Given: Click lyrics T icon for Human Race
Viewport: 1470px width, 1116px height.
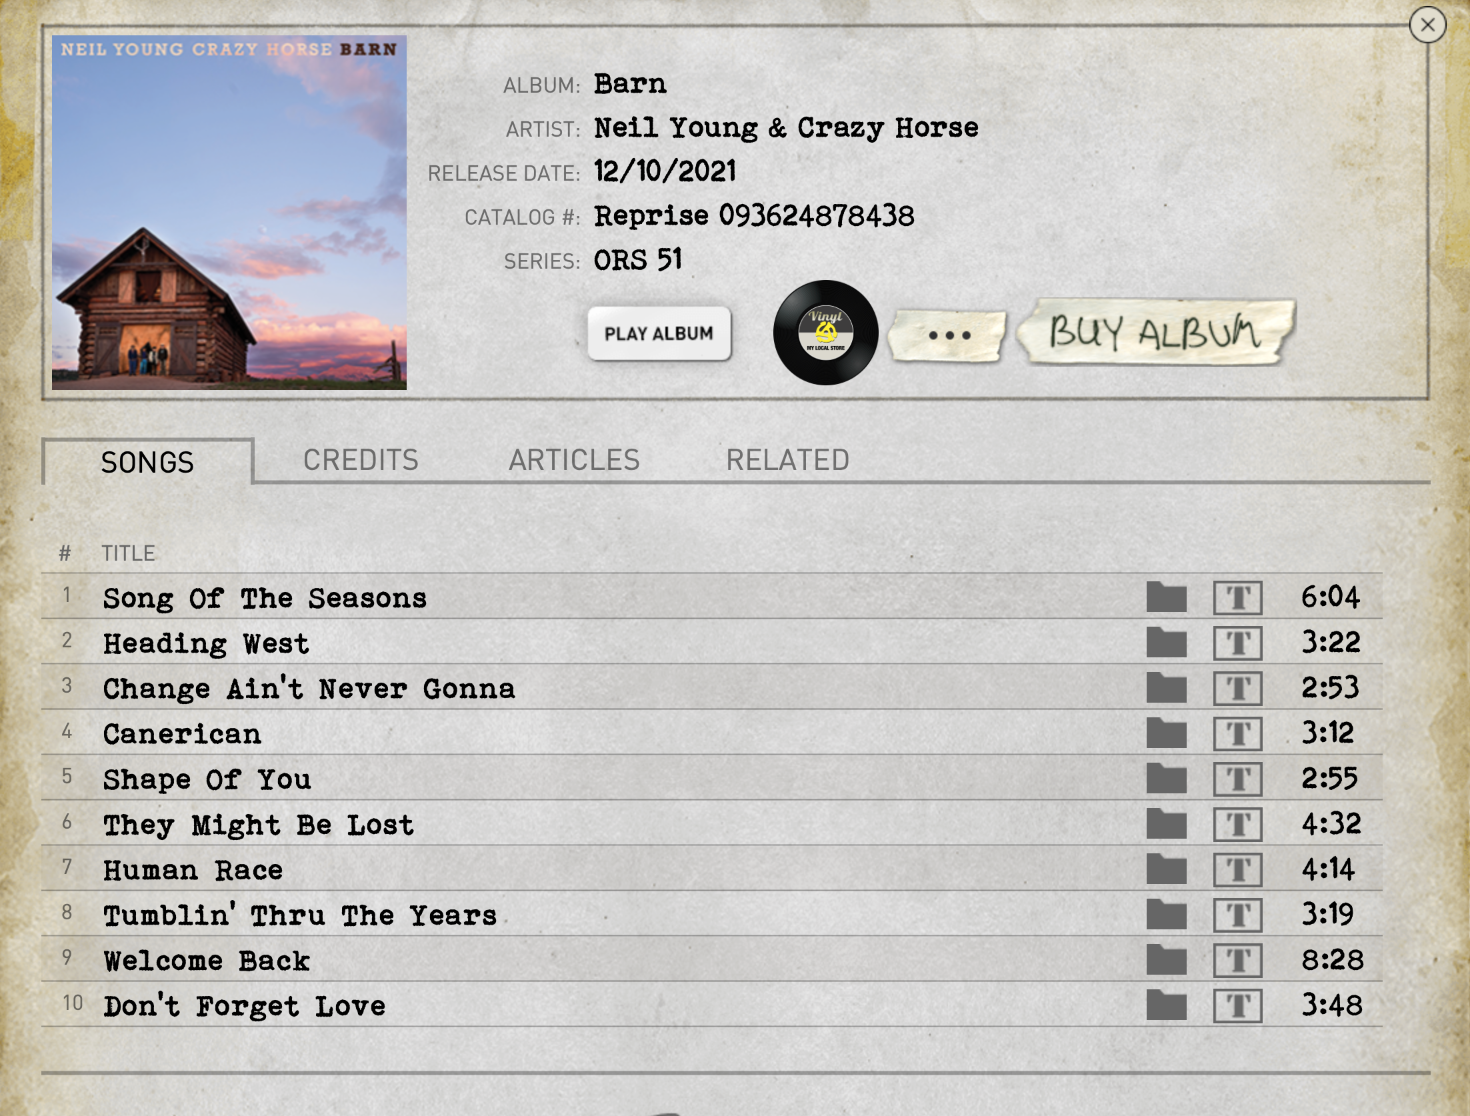Looking at the screenshot, I should pos(1238,870).
